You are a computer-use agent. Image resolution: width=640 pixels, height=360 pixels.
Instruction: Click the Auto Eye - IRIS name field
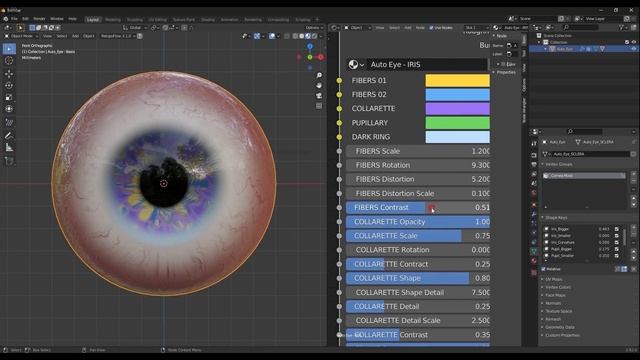pyautogui.click(x=427, y=64)
